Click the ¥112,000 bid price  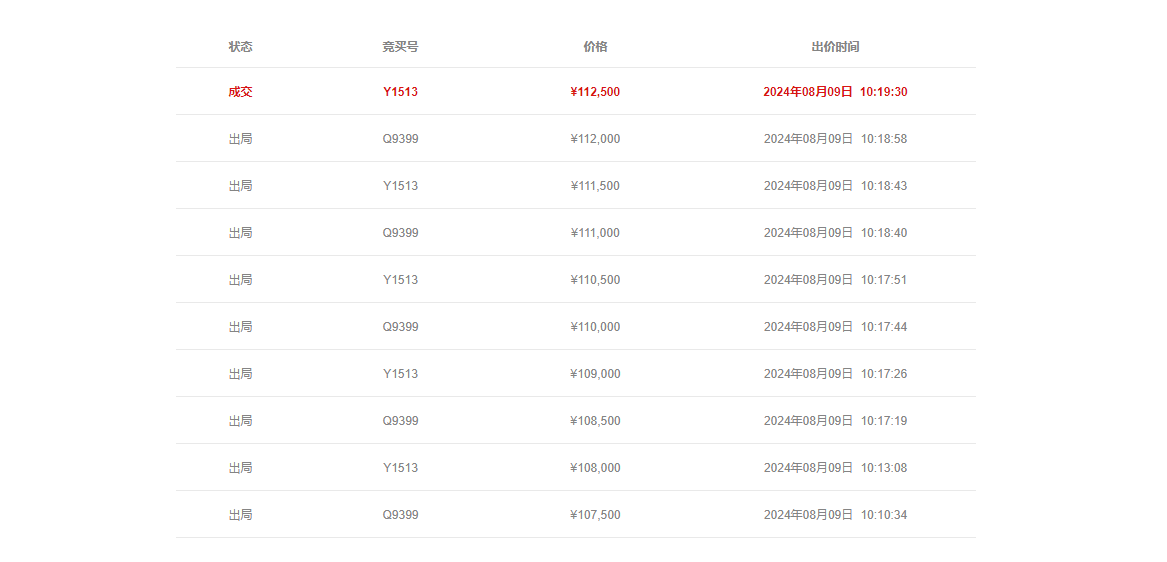pos(595,138)
